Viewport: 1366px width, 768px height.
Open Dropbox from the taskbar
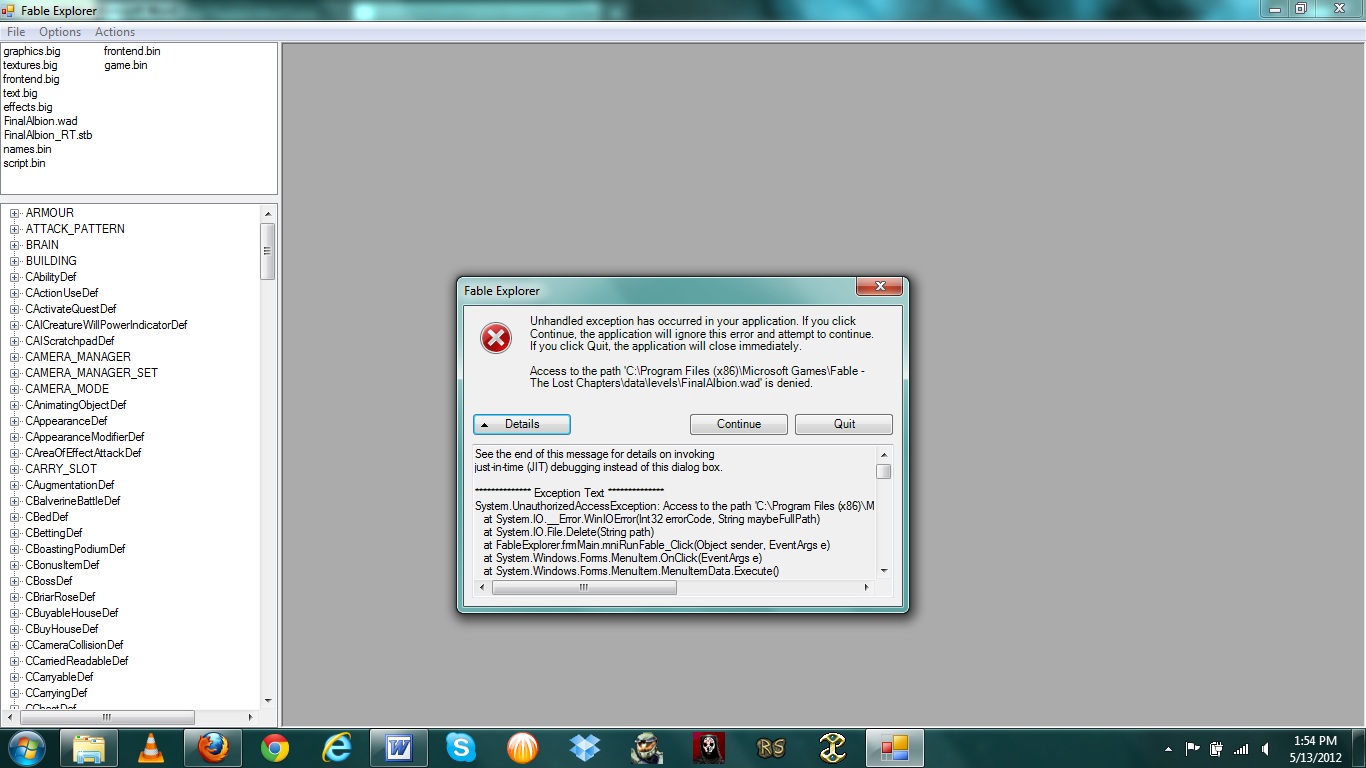coord(585,748)
